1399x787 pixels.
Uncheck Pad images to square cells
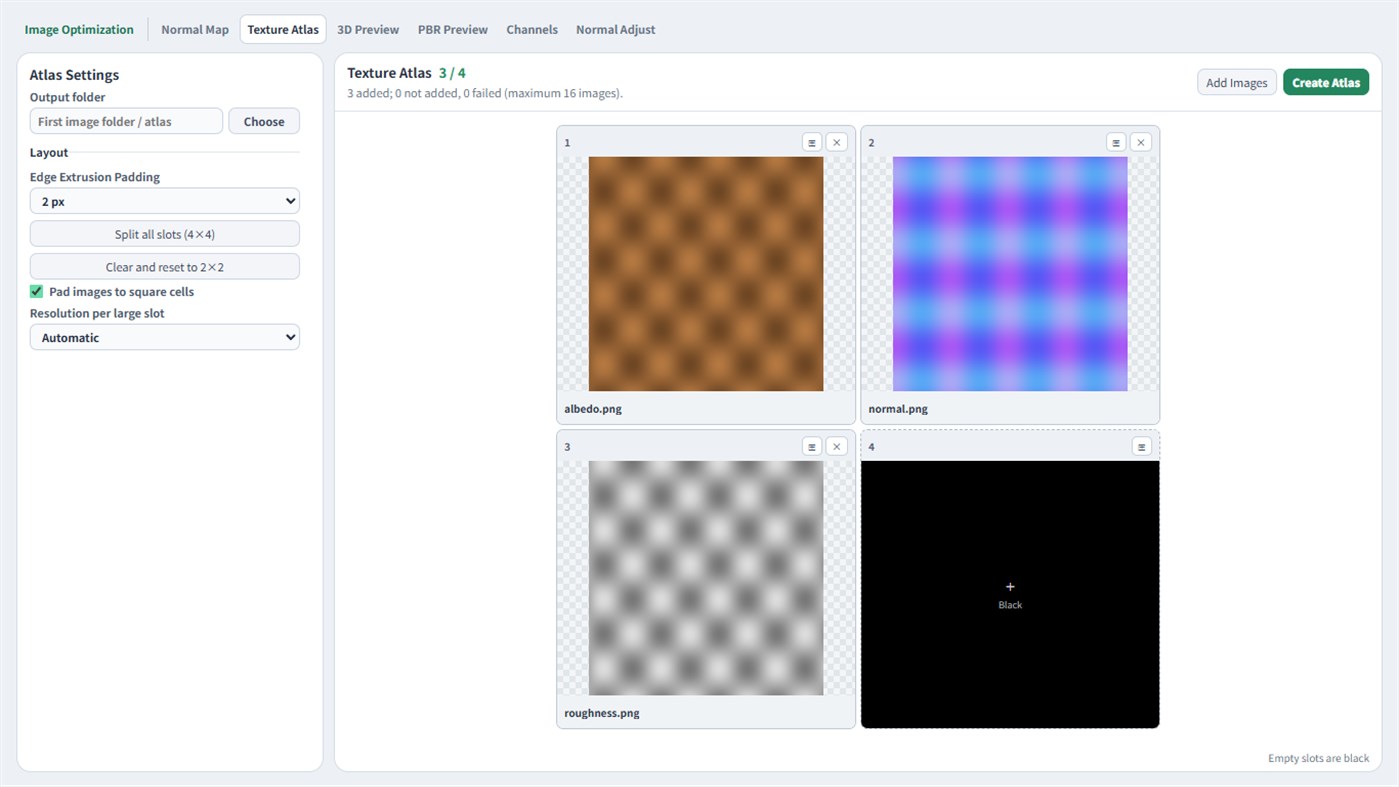tap(37, 292)
